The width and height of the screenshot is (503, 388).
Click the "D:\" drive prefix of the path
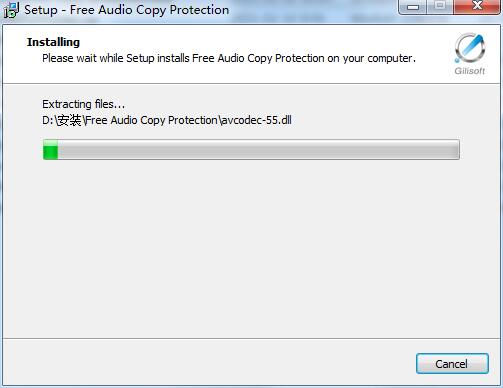point(49,120)
